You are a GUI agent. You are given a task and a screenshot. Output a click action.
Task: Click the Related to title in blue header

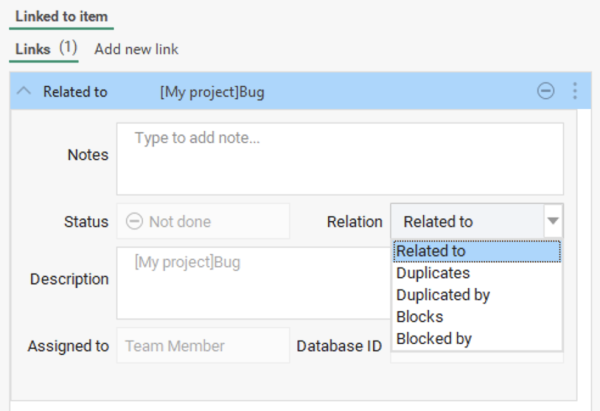tap(75, 92)
